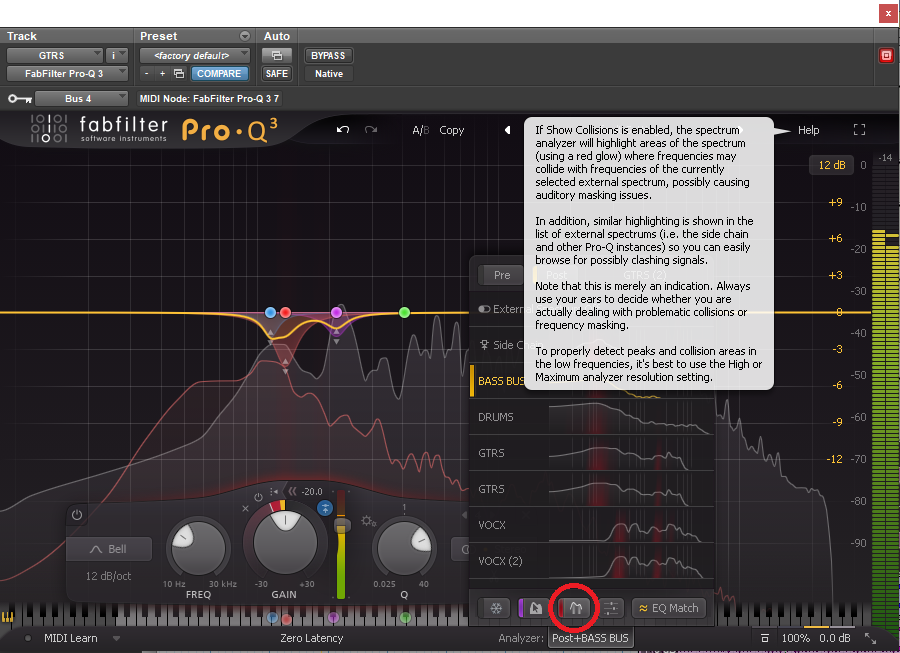Image resolution: width=900 pixels, height=653 pixels.
Task: Click the blue gain-Q interaction button
Action: pyautogui.click(x=325, y=508)
